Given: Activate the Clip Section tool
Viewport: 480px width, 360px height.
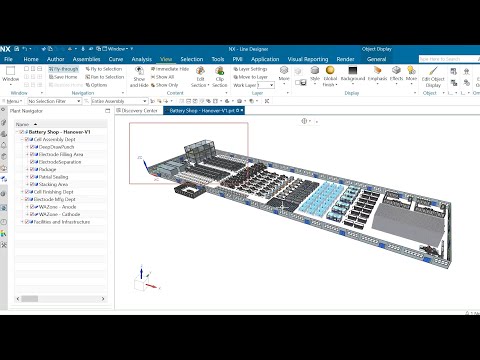Looking at the screenshot, I should click(x=219, y=77).
